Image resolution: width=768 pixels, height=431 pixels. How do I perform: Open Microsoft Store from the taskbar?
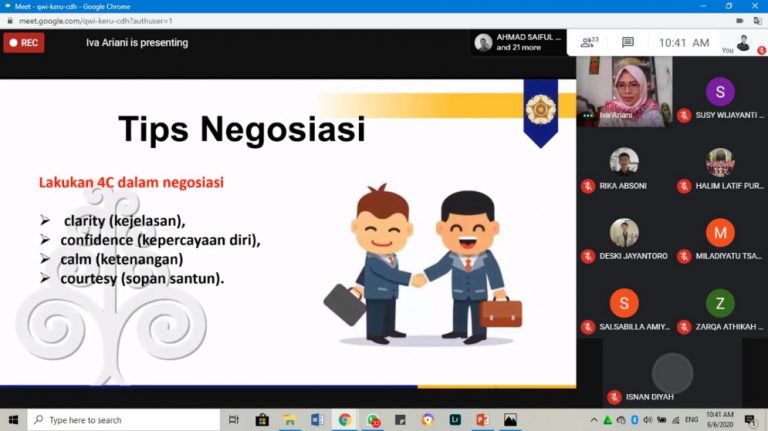pos(262,420)
